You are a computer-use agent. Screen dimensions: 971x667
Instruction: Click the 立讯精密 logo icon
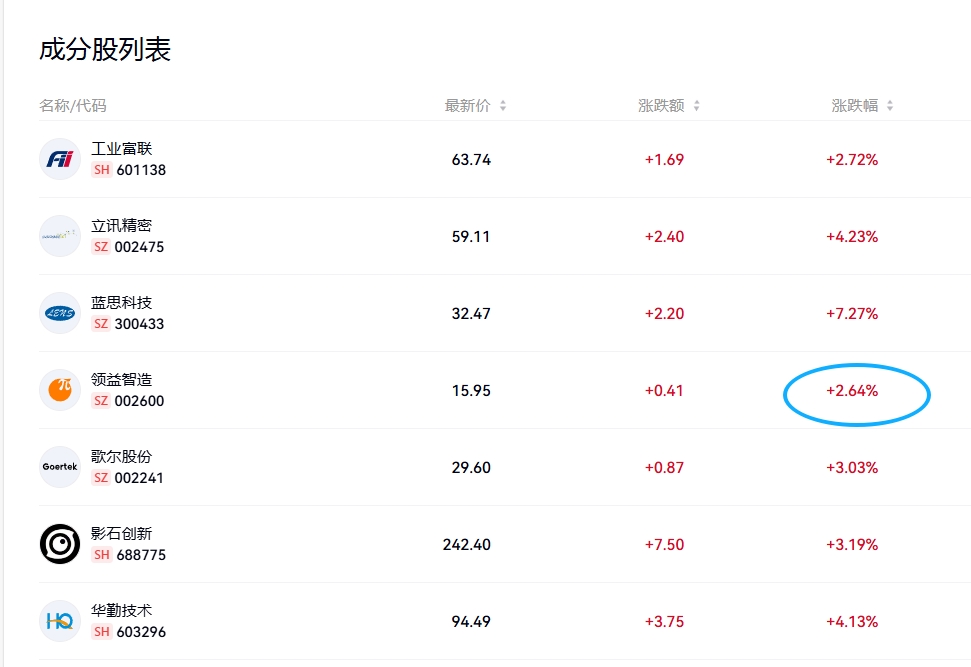point(60,236)
